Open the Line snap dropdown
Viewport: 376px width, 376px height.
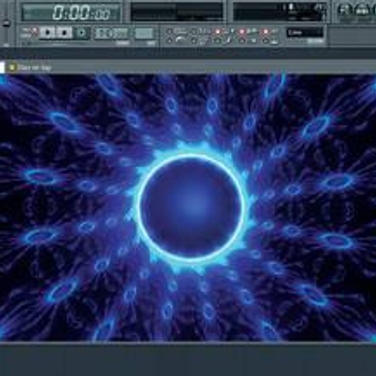[305, 32]
